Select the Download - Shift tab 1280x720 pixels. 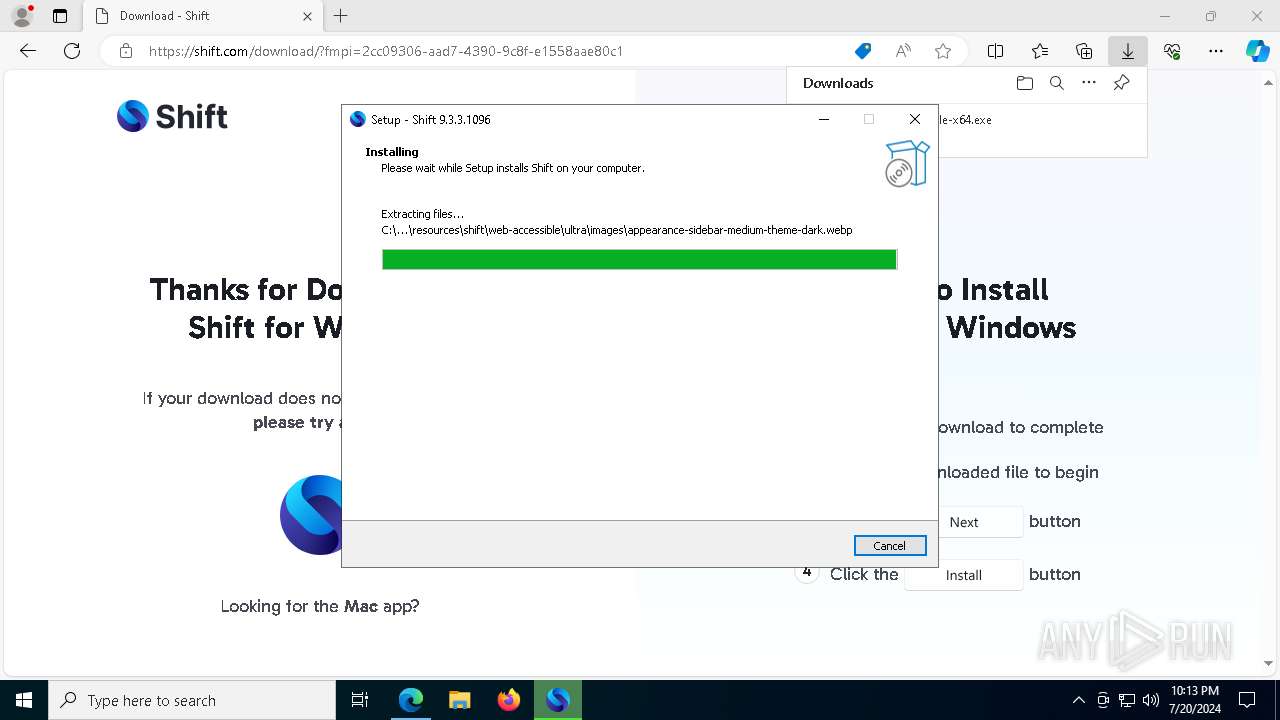point(201,16)
